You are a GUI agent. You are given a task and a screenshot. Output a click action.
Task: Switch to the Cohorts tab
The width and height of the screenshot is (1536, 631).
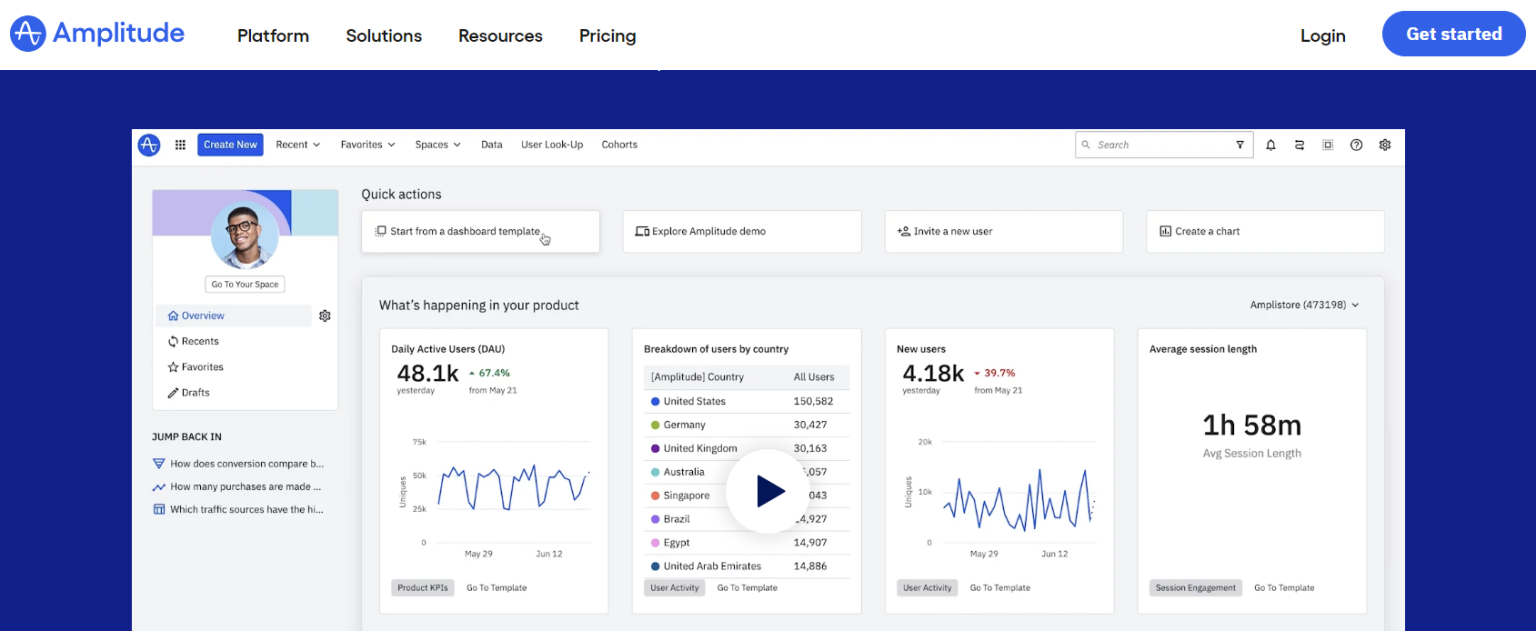pyautogui.click(x=619, y=144)
